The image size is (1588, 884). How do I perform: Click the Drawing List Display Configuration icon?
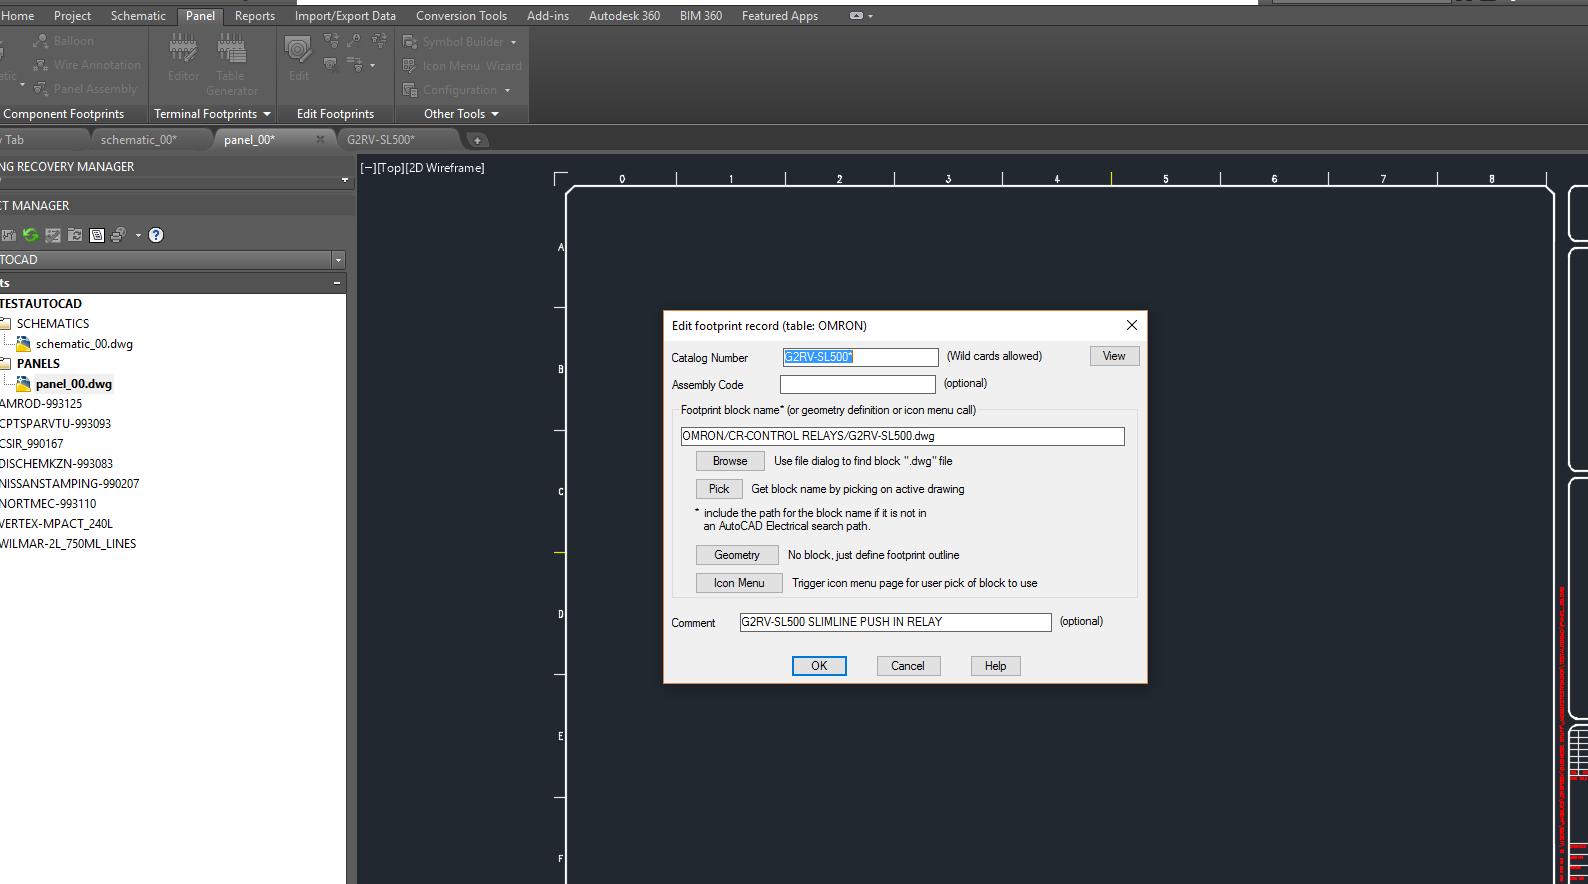[97, 235]
